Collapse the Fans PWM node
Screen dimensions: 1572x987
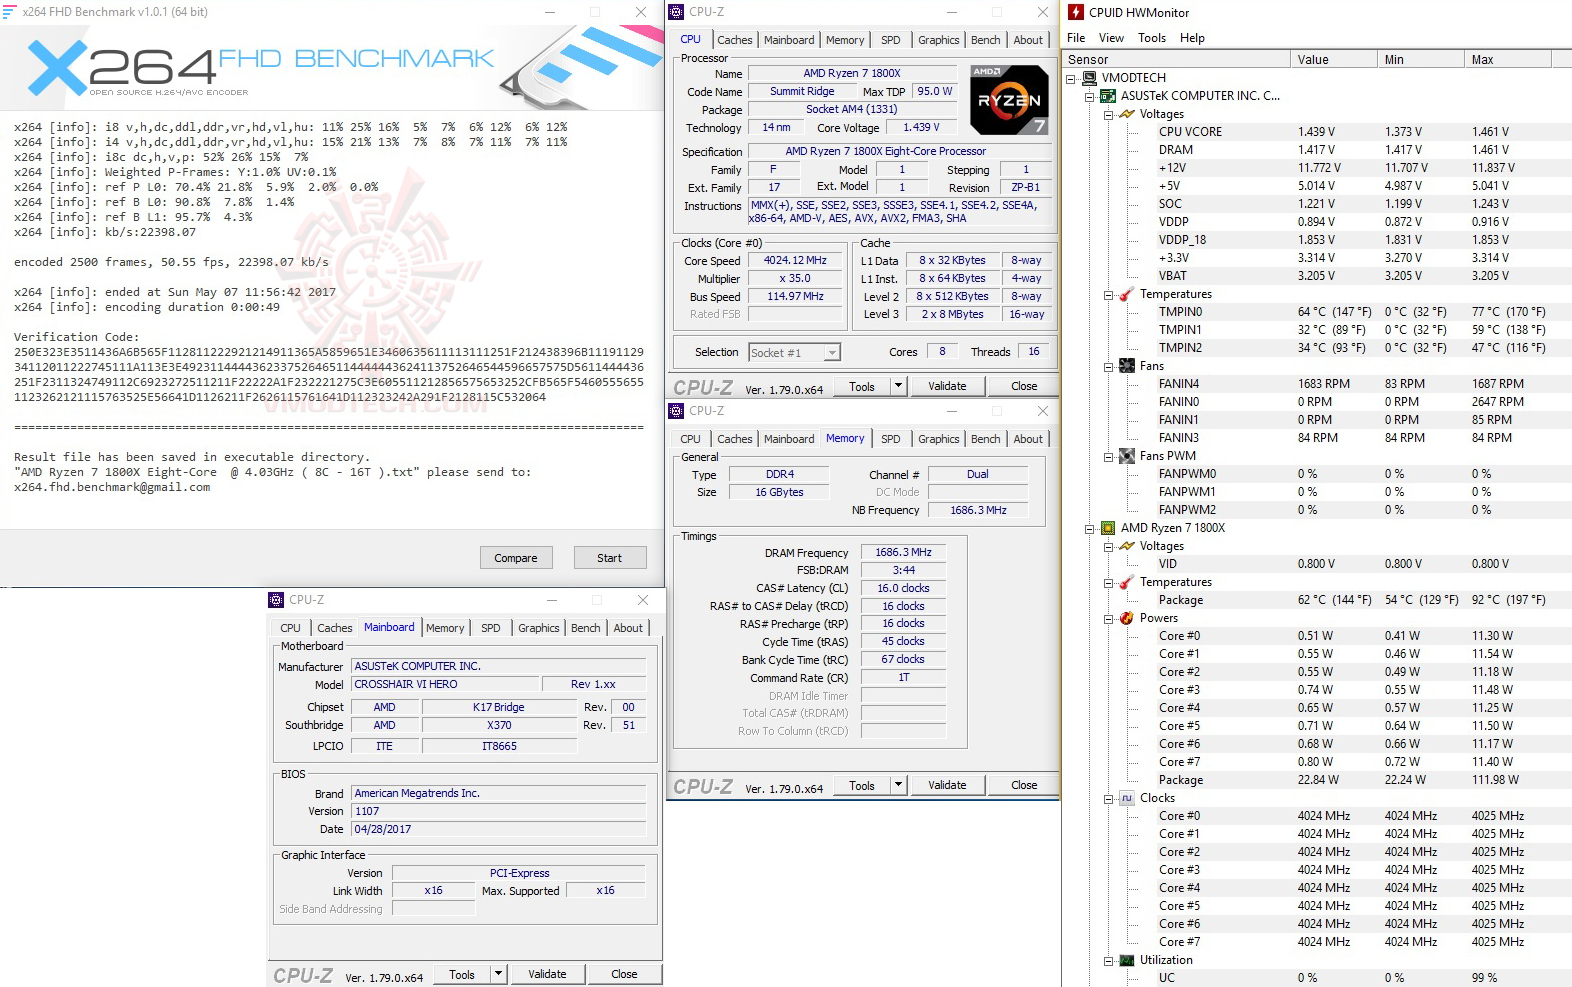coord(1109,456)
